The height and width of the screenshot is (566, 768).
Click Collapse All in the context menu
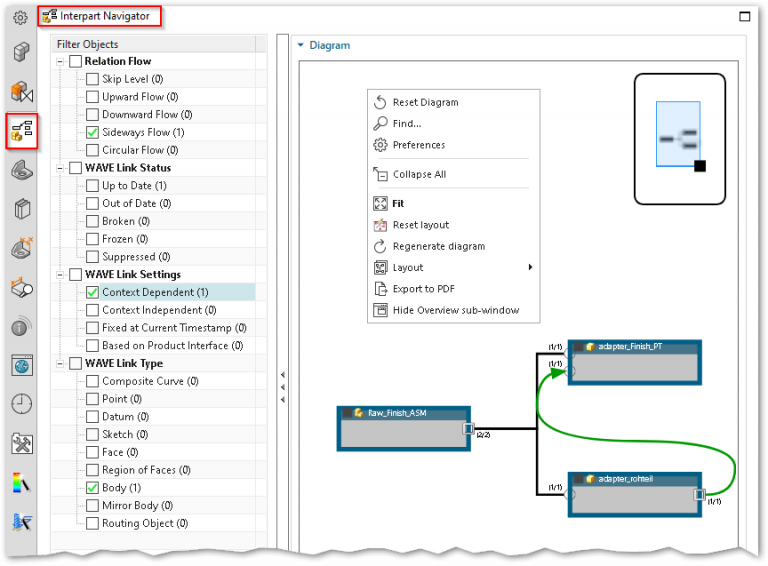click(419, 174)
